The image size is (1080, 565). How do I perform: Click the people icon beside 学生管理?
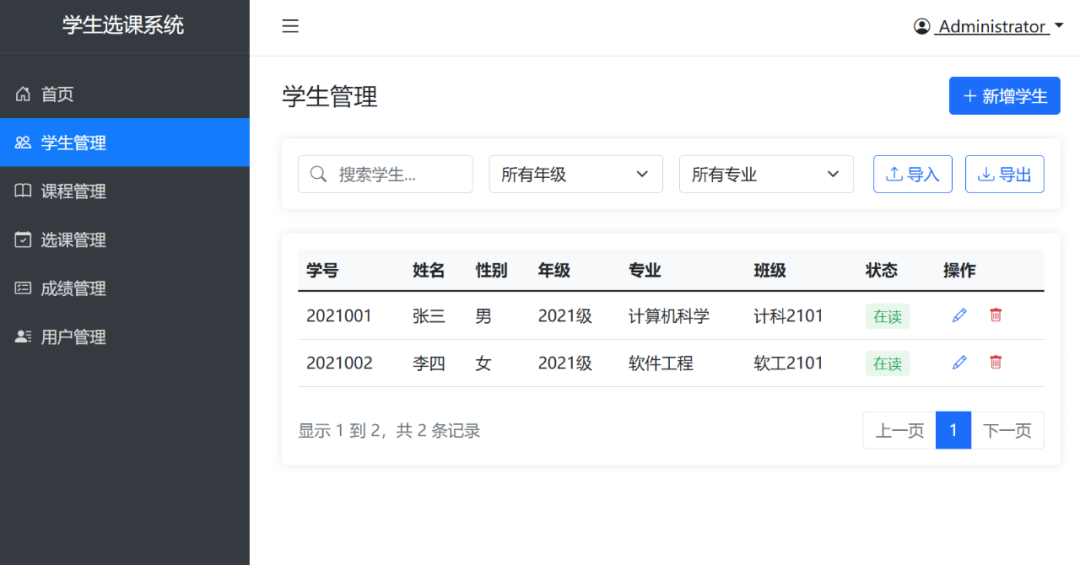point(23,143)
